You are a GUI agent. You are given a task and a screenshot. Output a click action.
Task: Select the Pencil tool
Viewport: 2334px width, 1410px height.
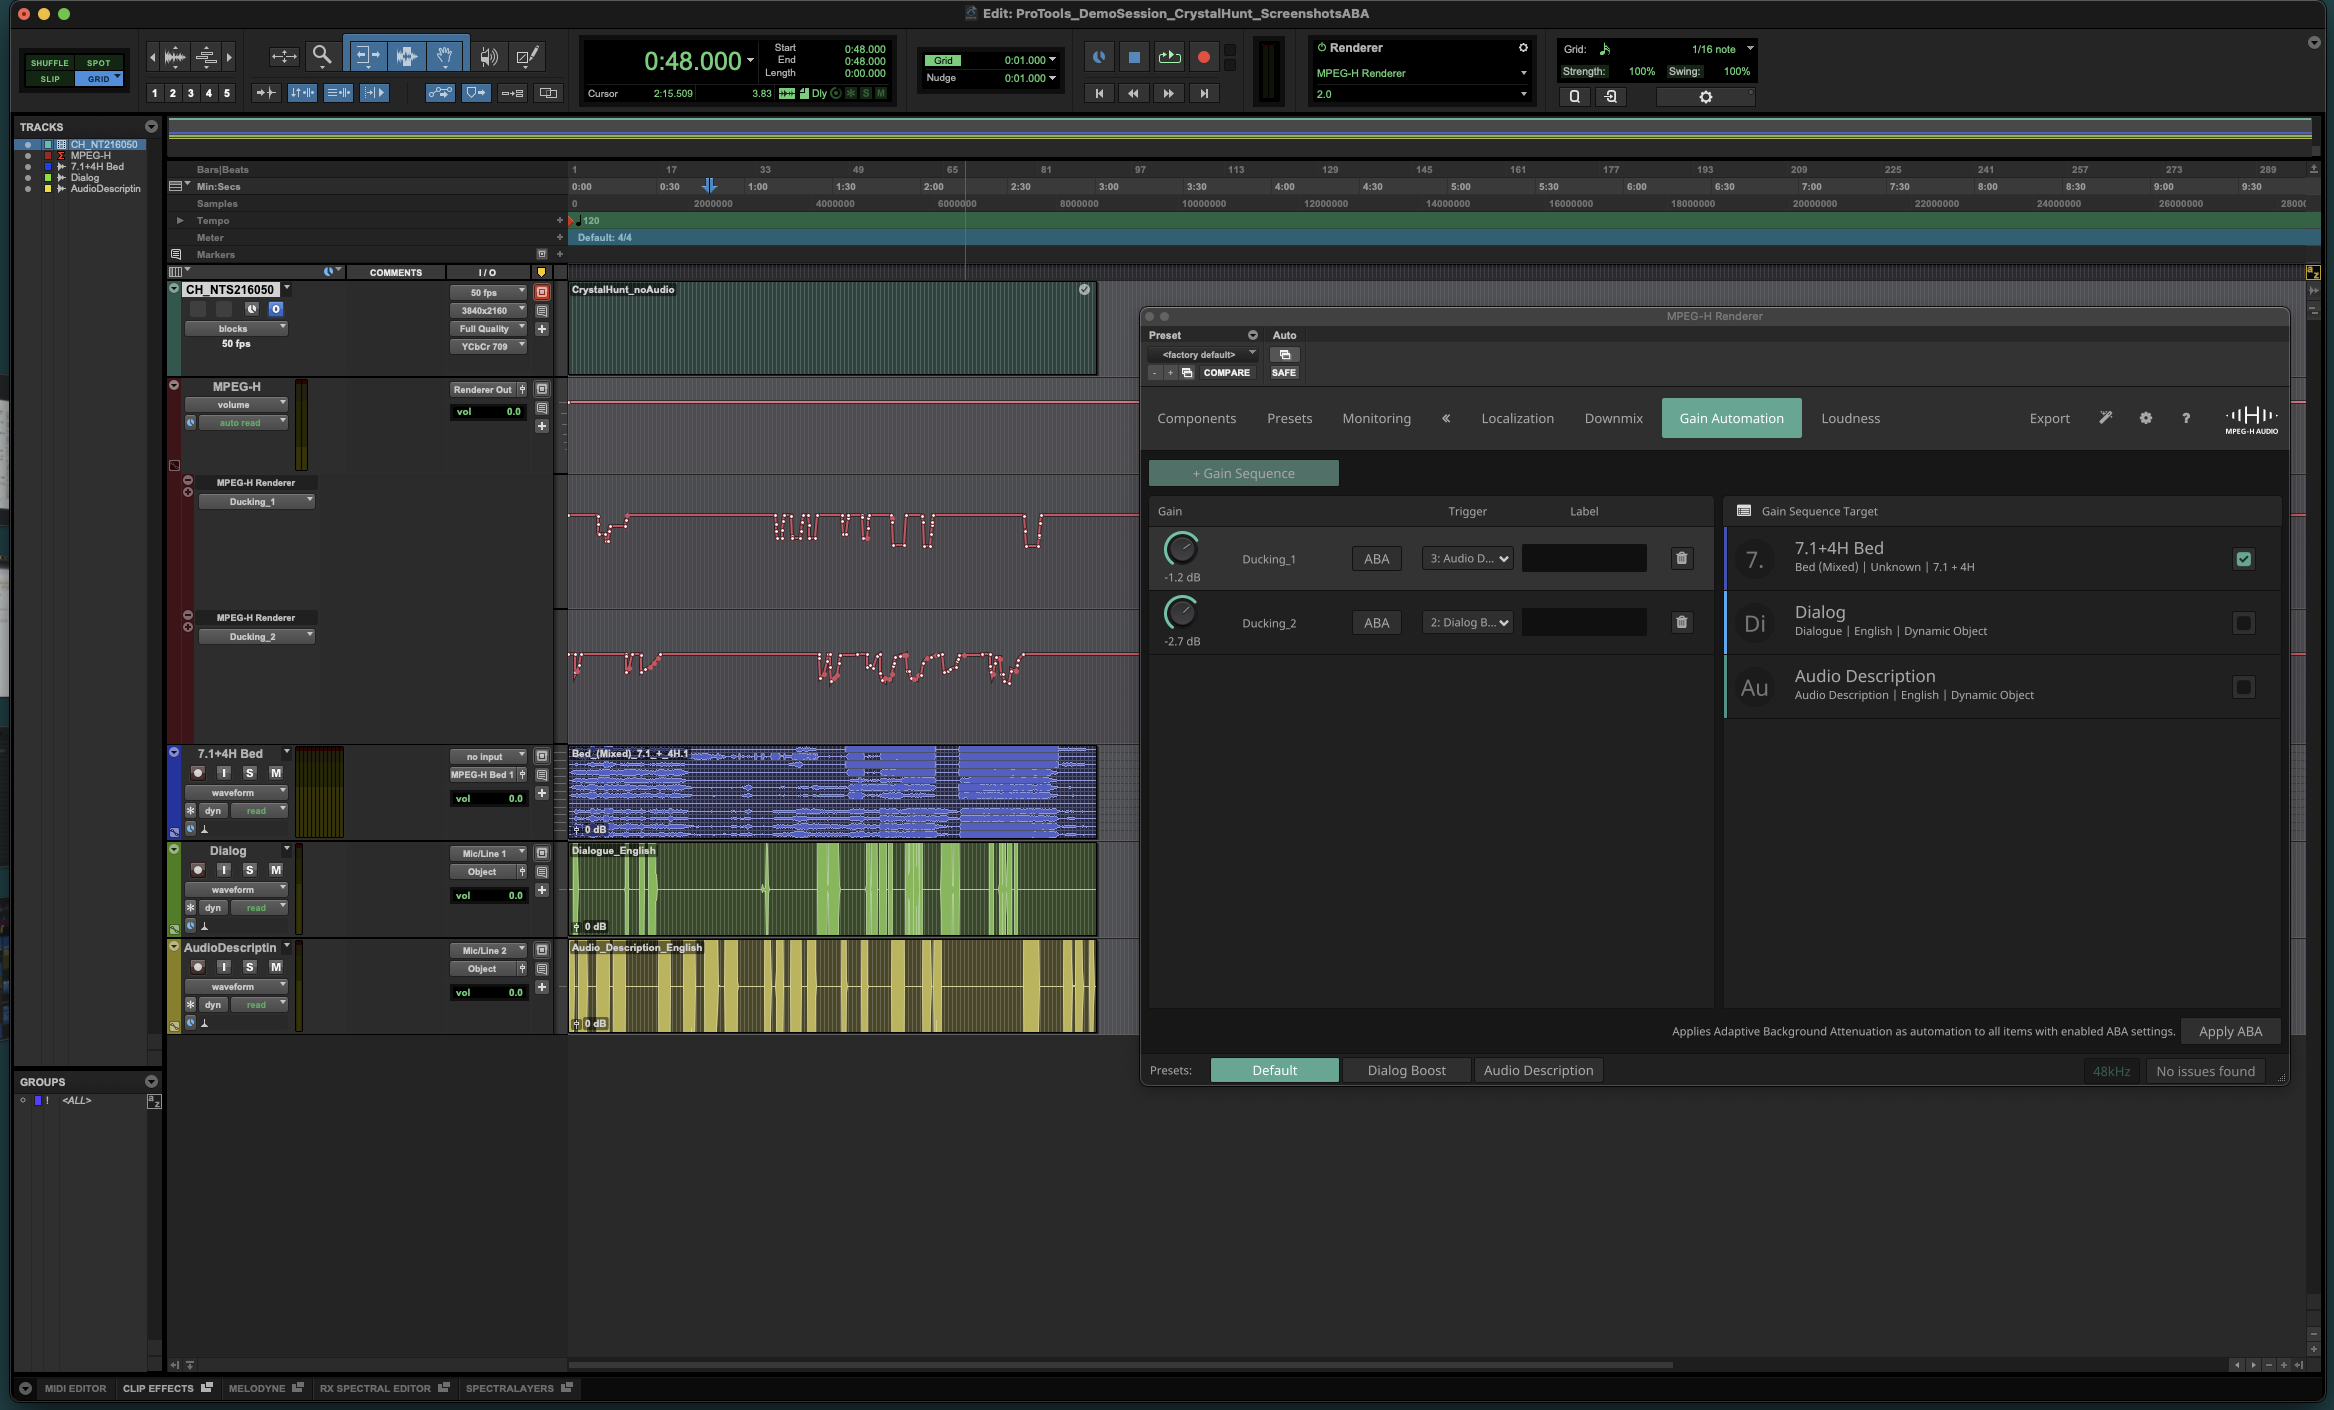click(527, 57)
